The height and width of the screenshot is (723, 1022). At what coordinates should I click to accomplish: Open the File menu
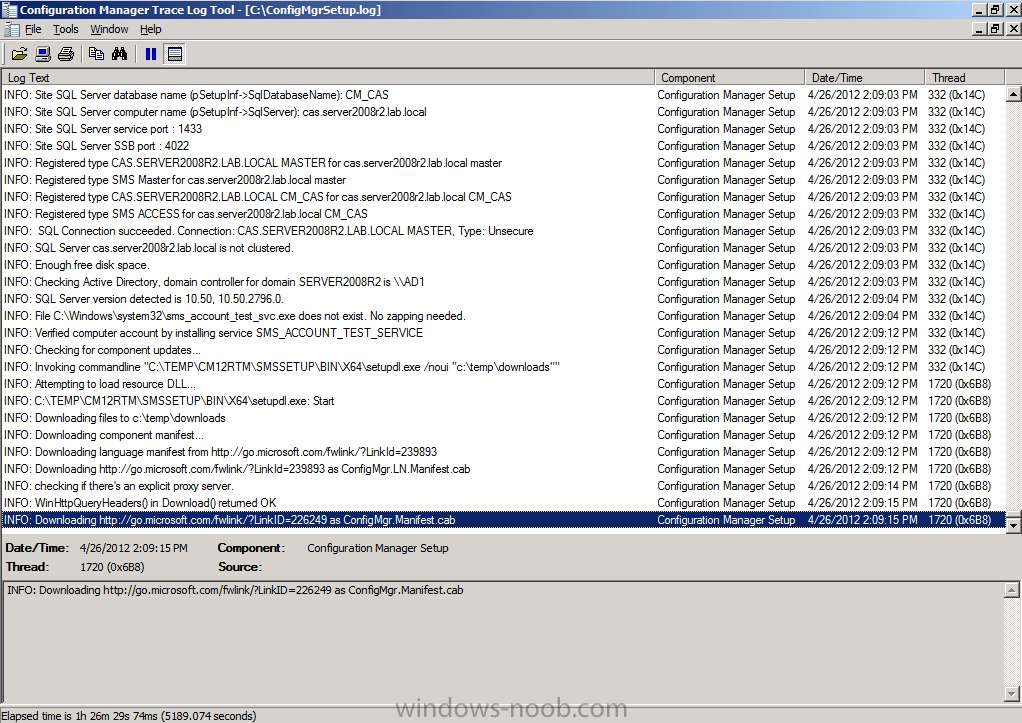pos(33,29)
